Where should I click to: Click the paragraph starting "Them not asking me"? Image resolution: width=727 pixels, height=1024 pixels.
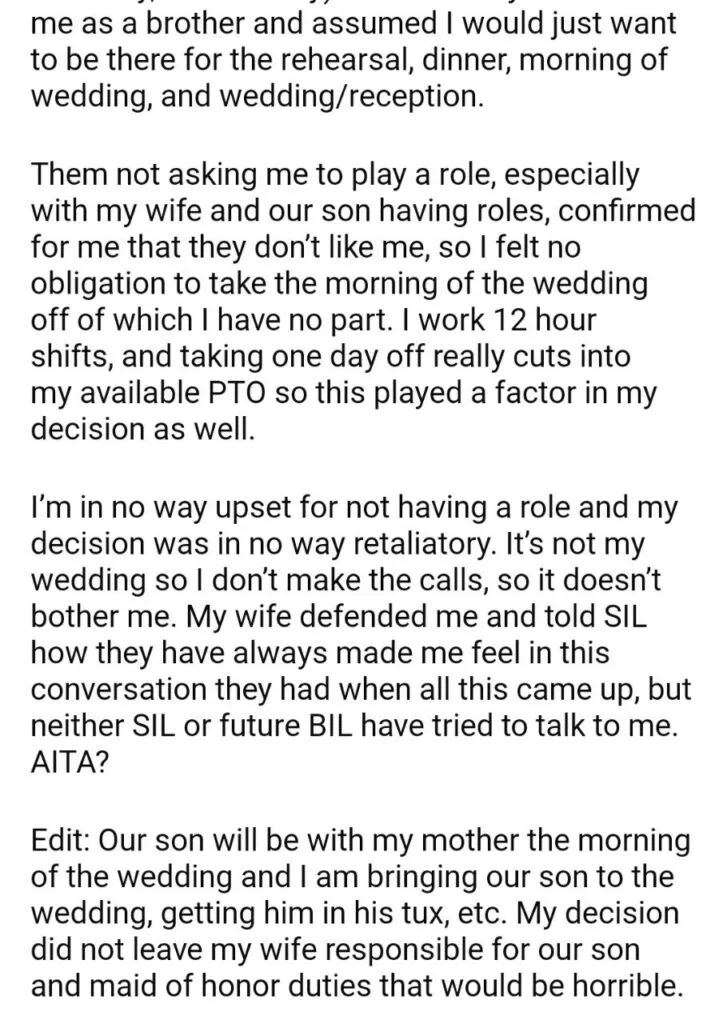(363, 302)
